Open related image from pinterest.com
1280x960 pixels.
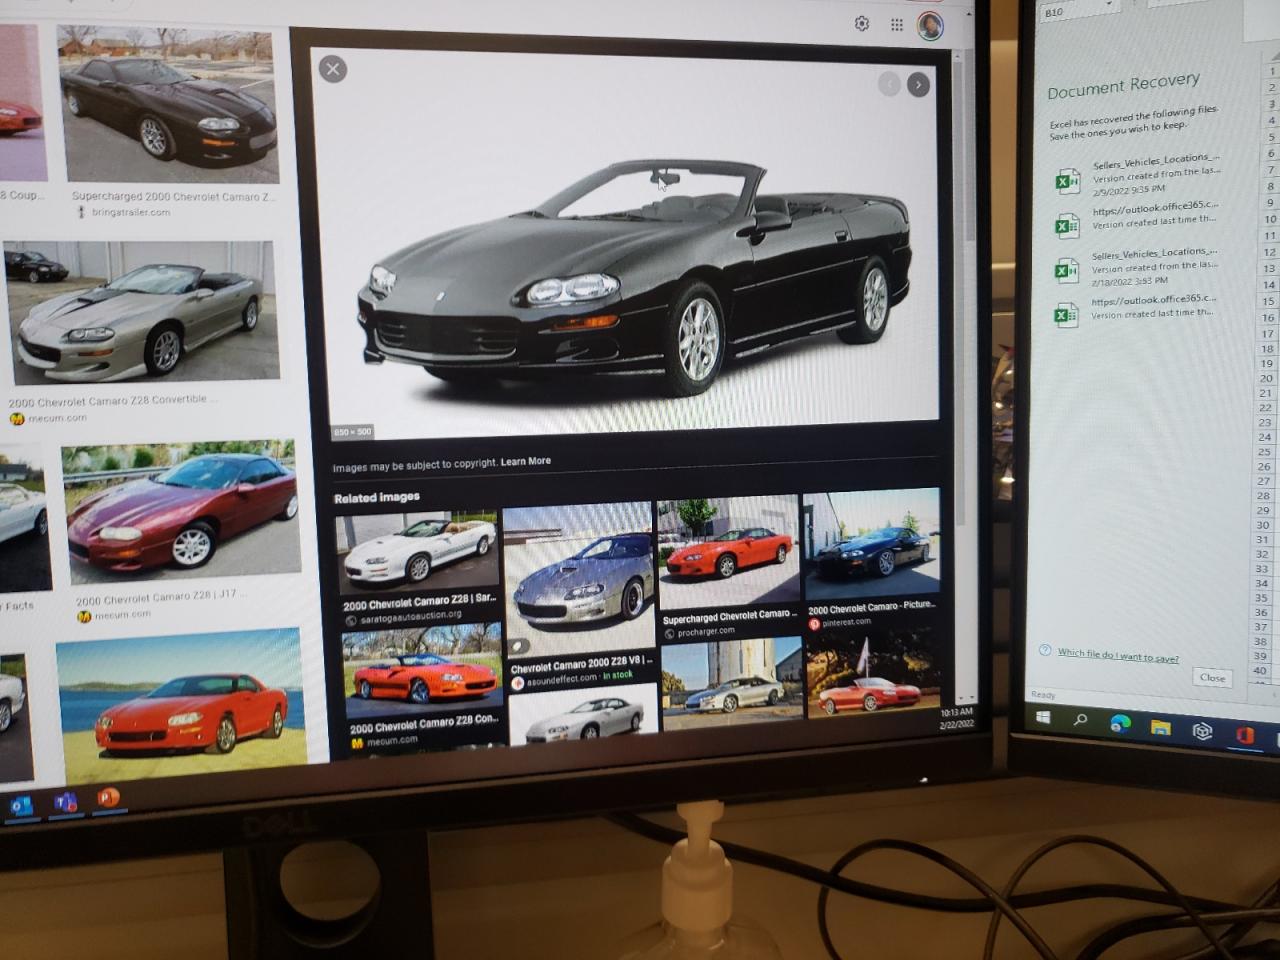click(871, 546)
